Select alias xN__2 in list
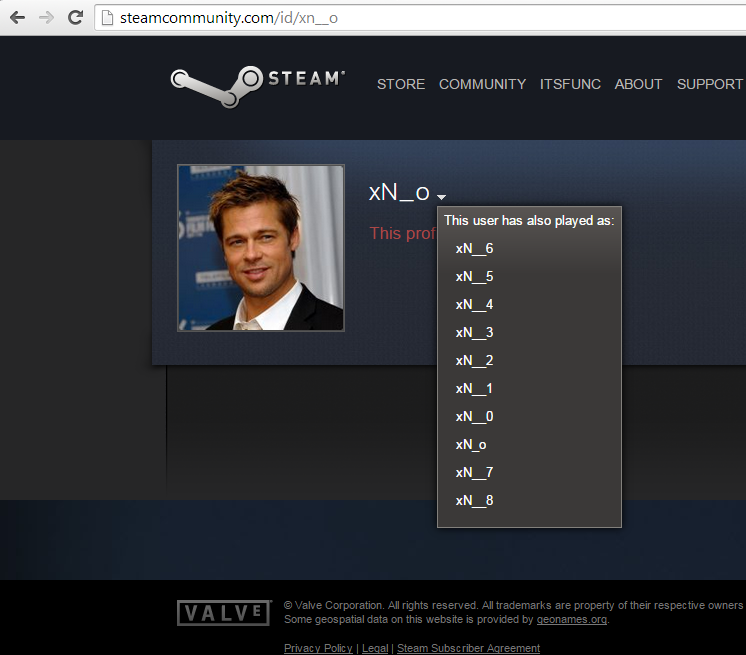Screen dimensions: 746x655 [x=474, y=361]
